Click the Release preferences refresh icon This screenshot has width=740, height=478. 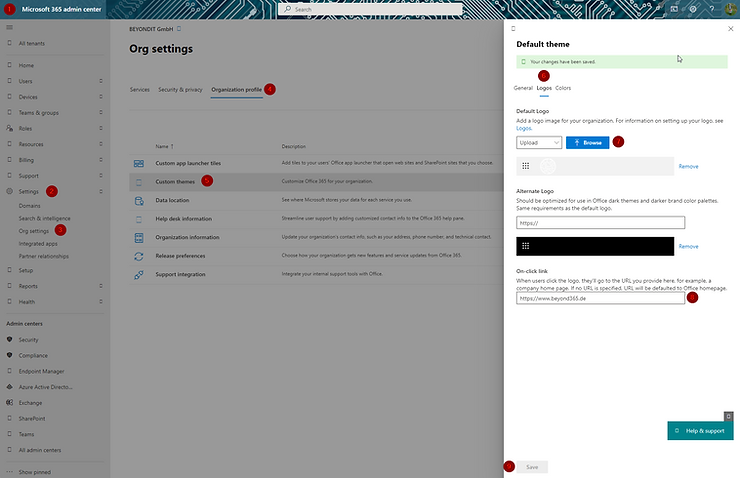[139, 256]
